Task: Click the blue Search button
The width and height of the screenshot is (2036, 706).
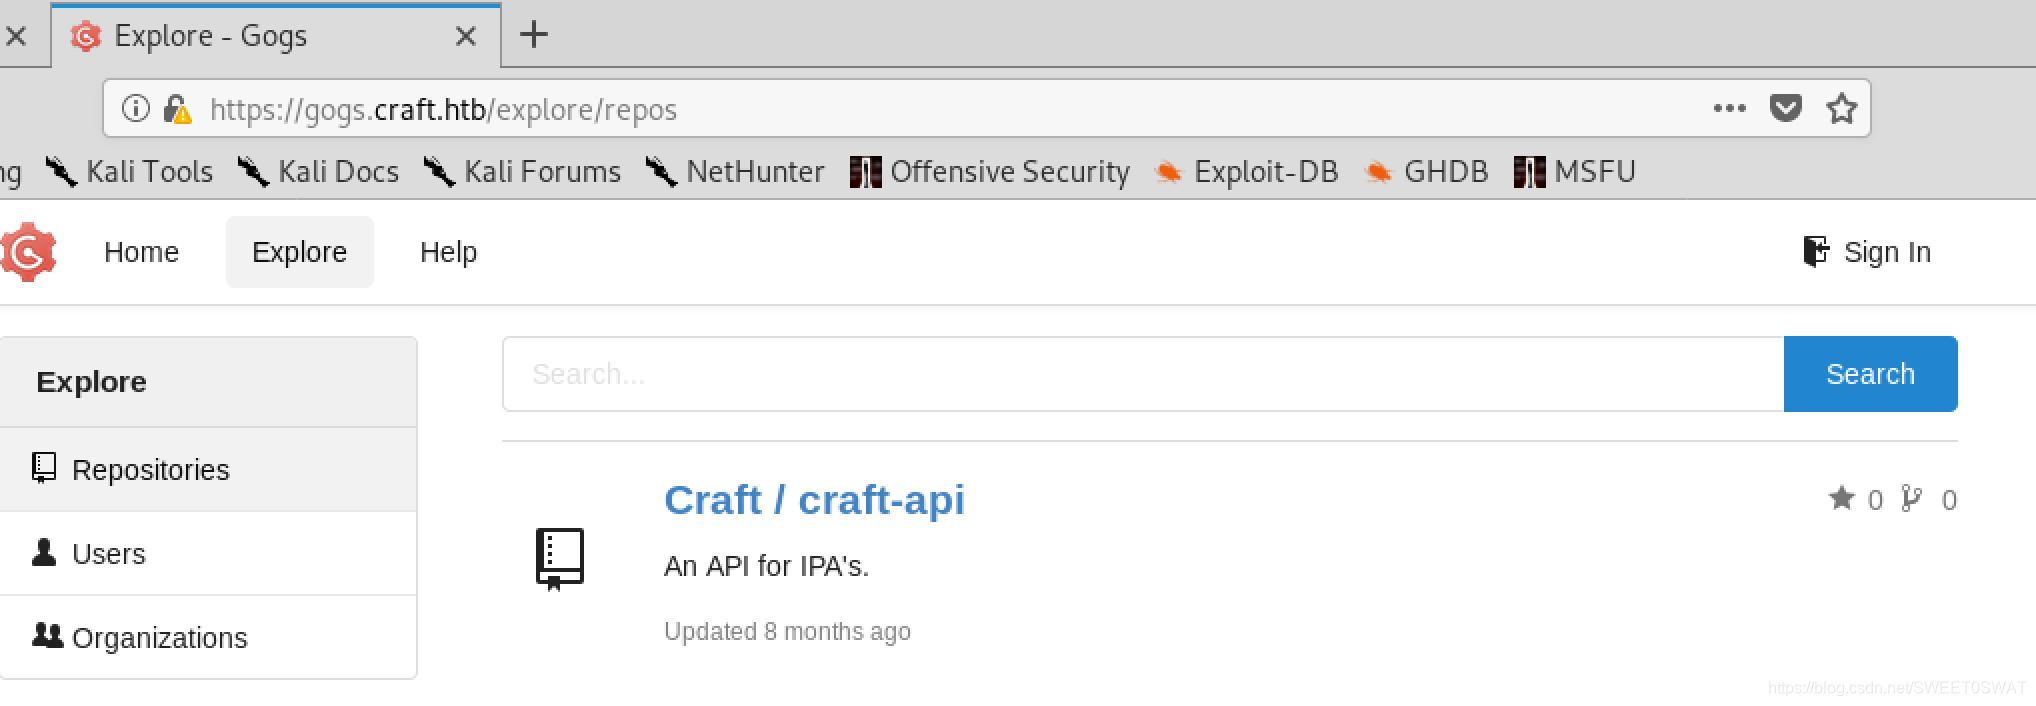Action: 1870,374
